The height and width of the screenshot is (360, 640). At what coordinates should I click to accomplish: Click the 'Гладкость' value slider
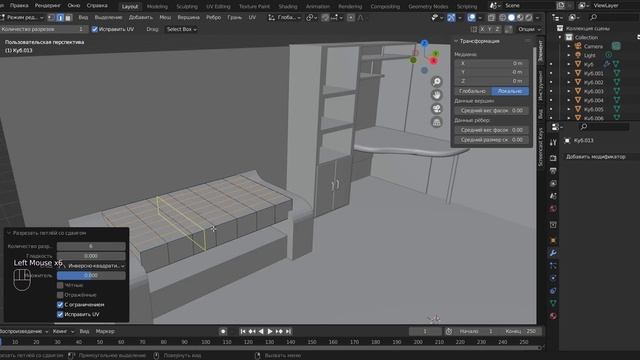tap(91, 256)
